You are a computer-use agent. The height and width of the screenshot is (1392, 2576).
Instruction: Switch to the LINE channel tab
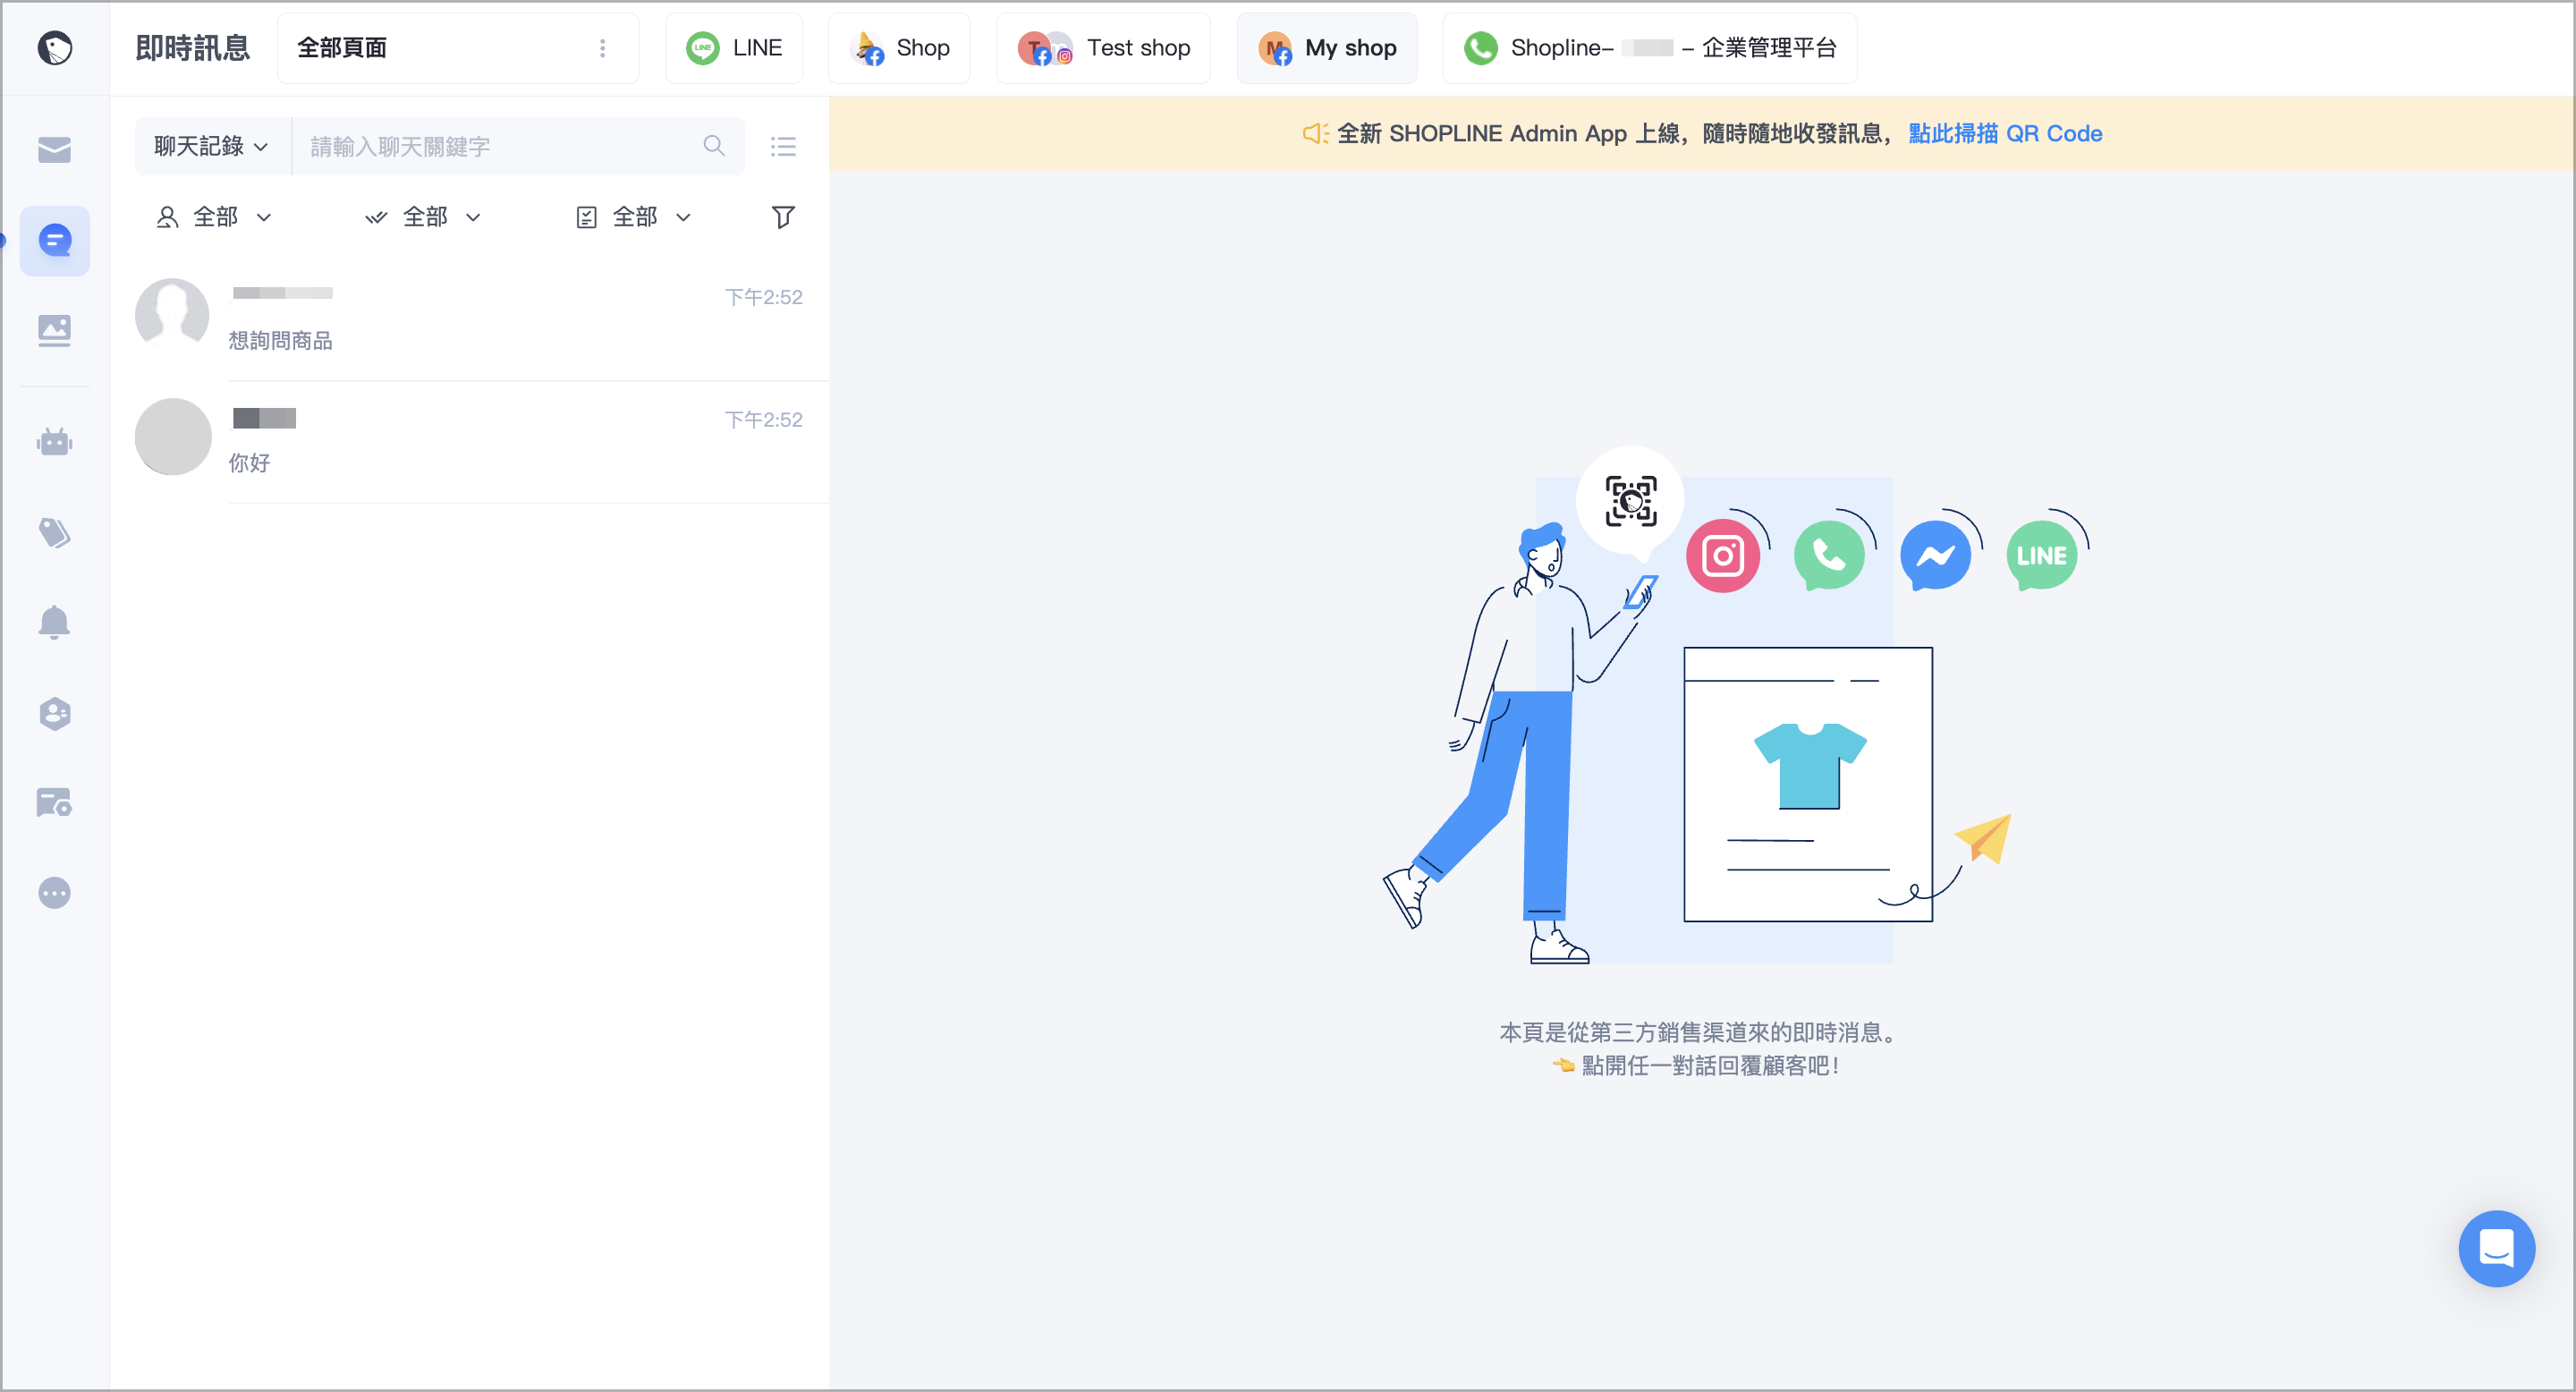[x=734, y=48]
